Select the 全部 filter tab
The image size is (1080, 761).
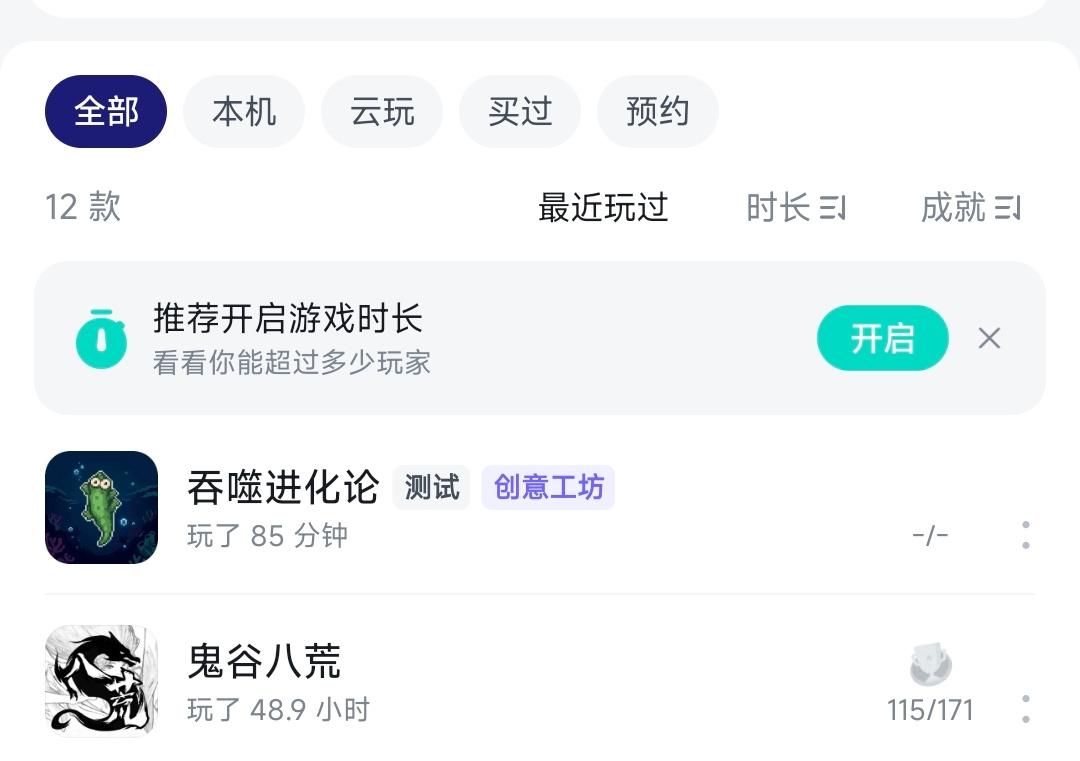106,112
